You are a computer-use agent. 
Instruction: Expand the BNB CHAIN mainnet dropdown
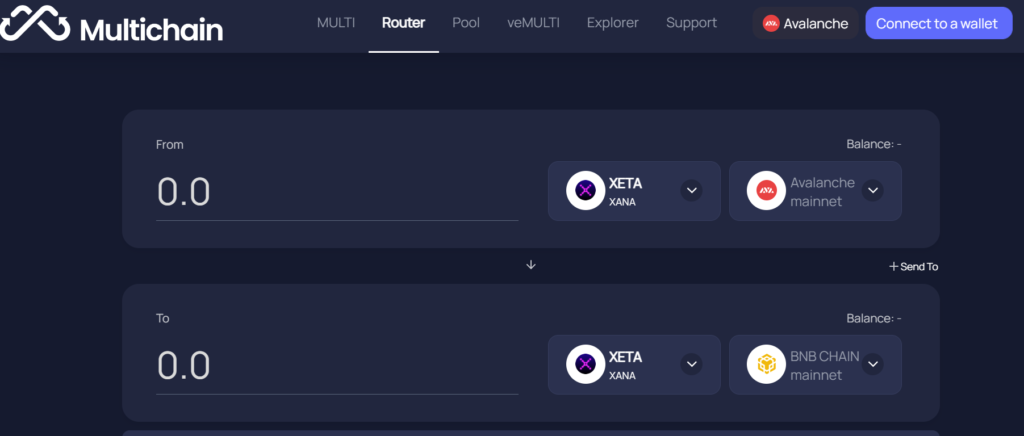click(x=872, y=364)
